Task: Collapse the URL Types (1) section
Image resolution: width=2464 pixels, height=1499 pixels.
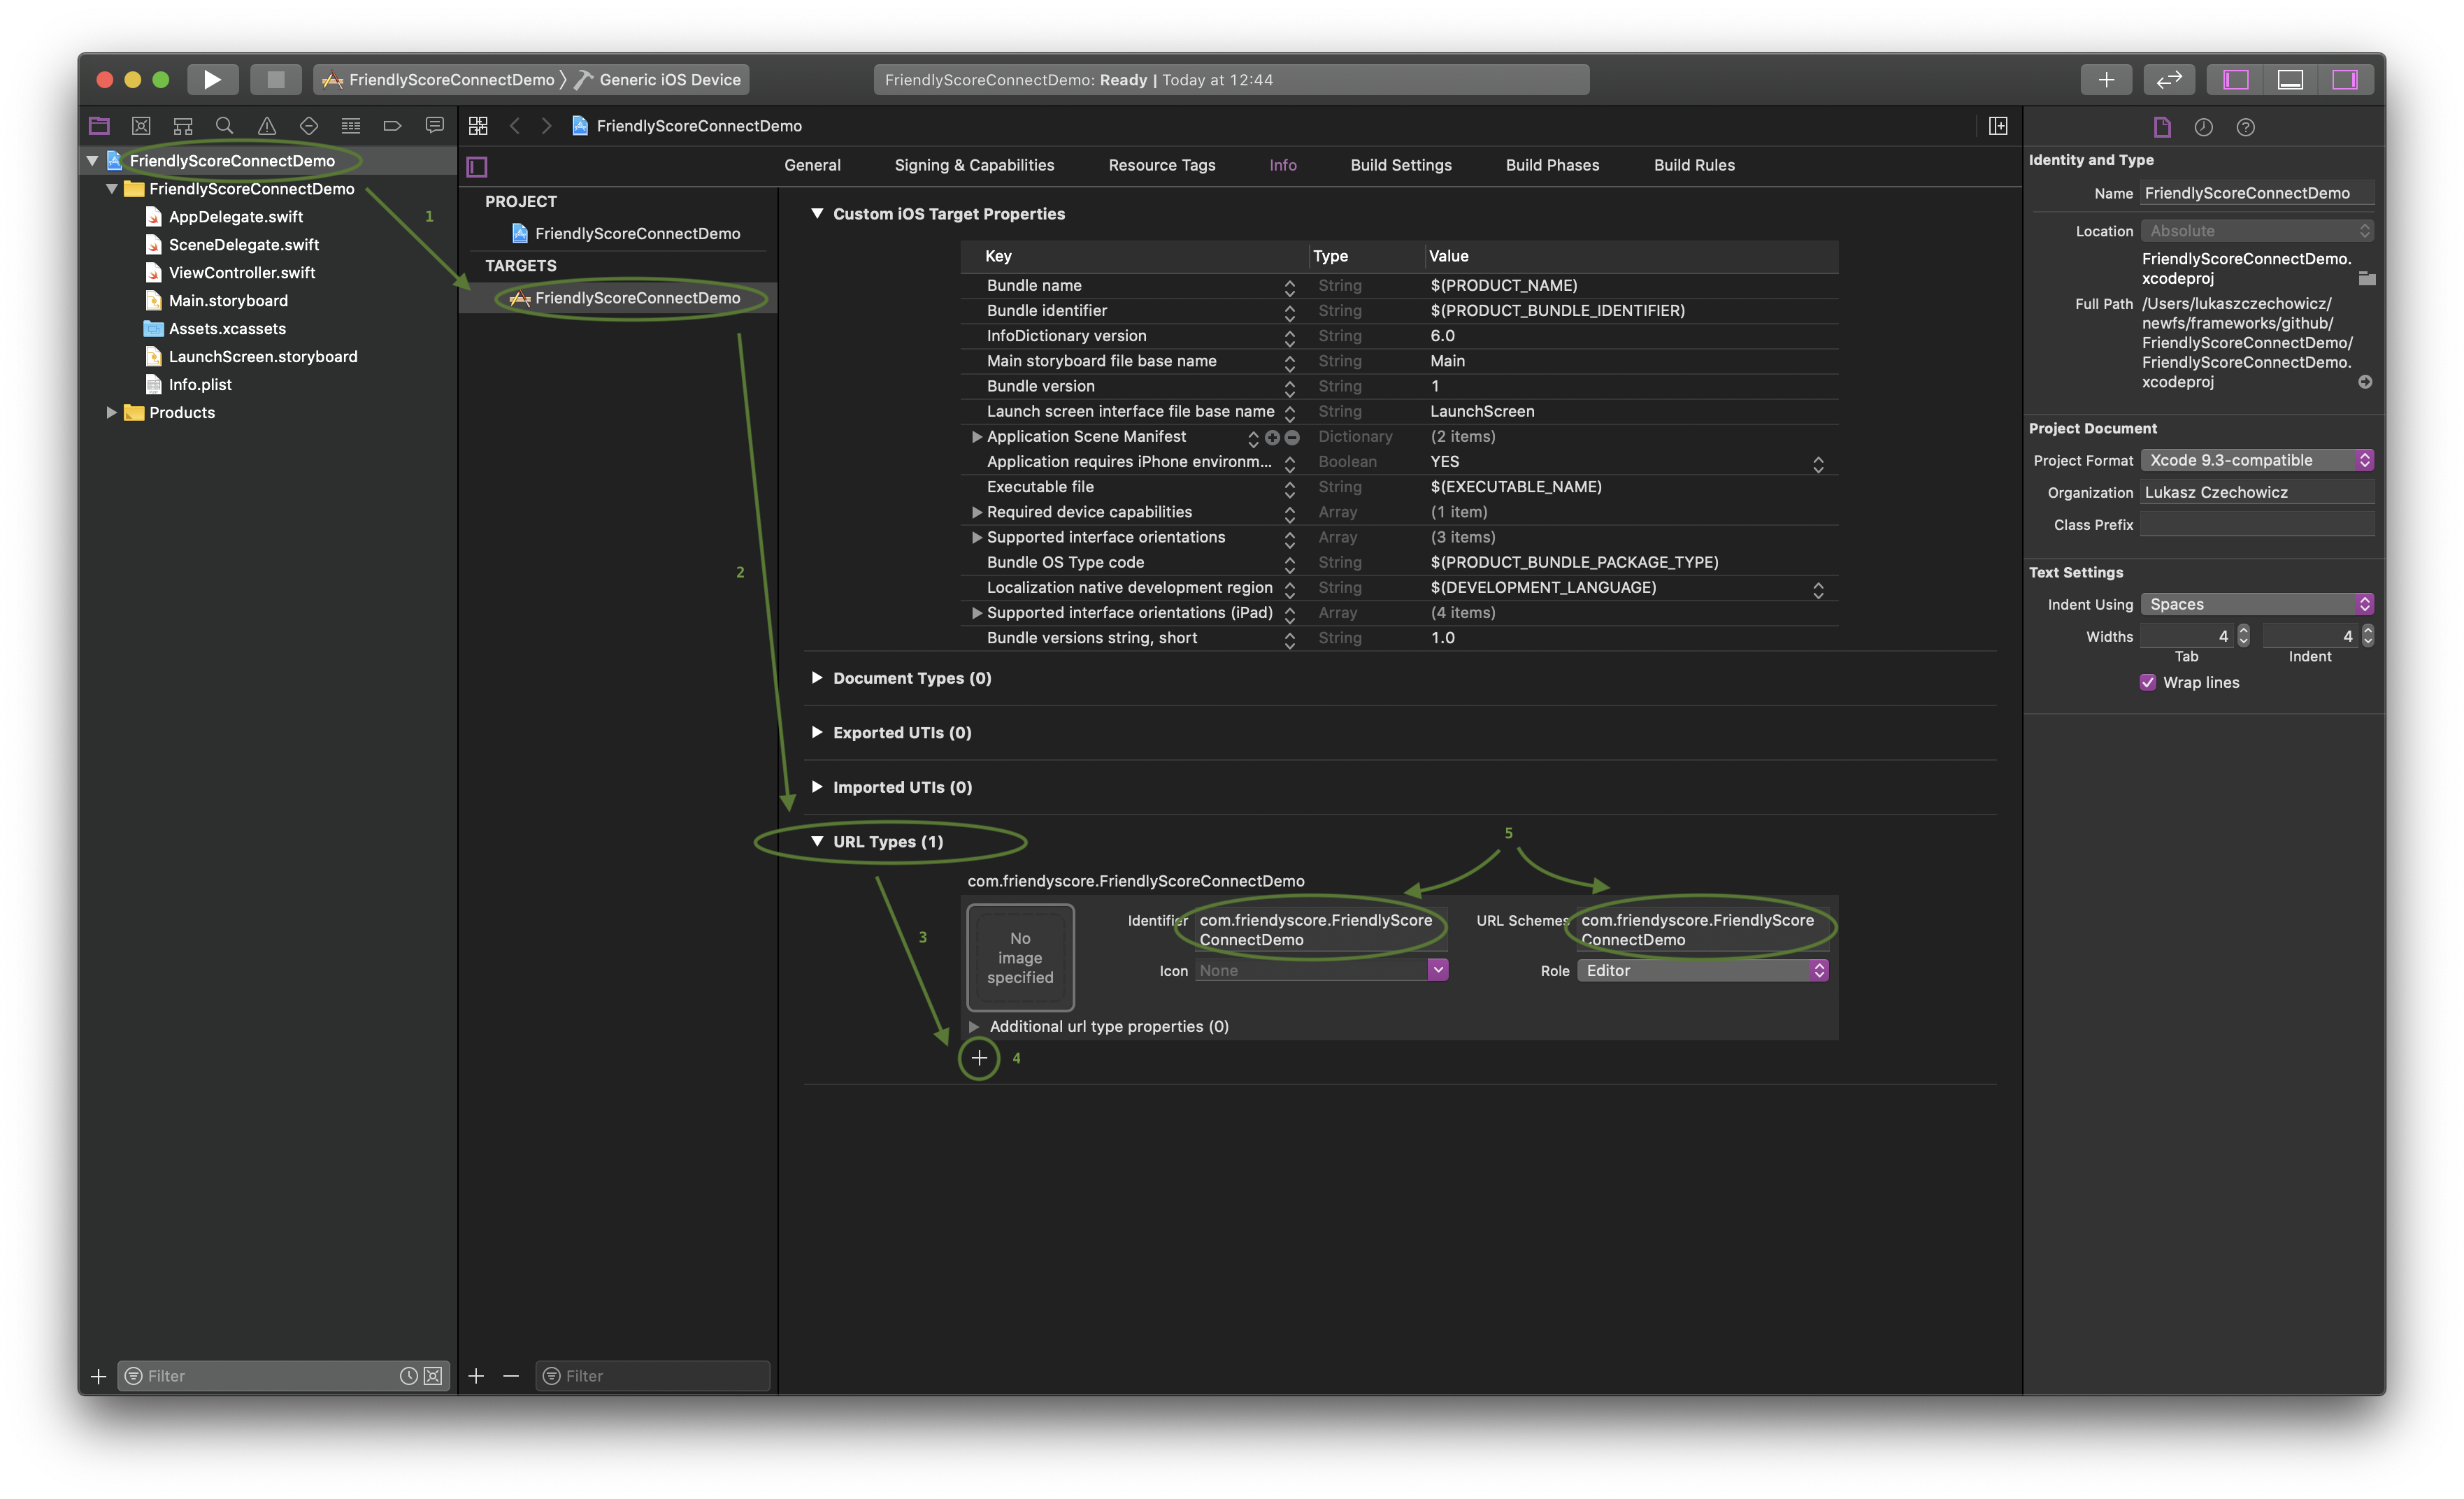Action: [817, 841]
